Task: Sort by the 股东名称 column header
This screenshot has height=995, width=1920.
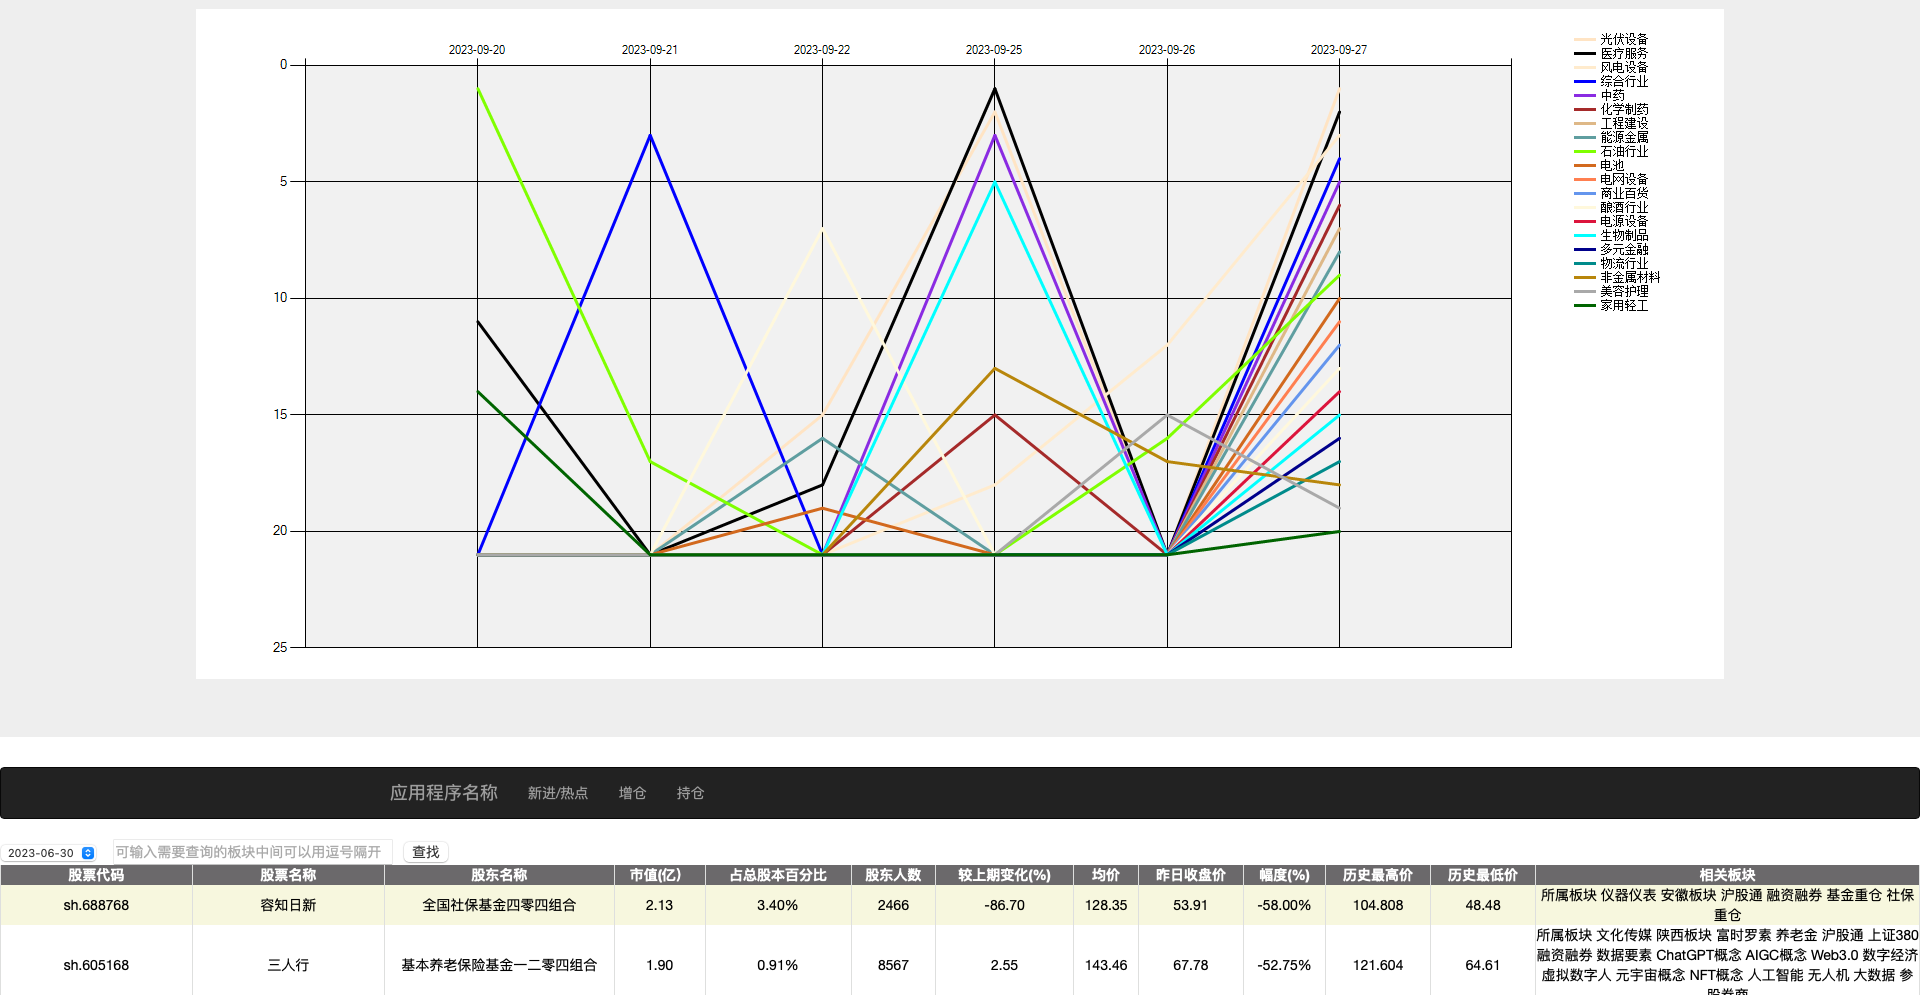Action: coord(499,875)
